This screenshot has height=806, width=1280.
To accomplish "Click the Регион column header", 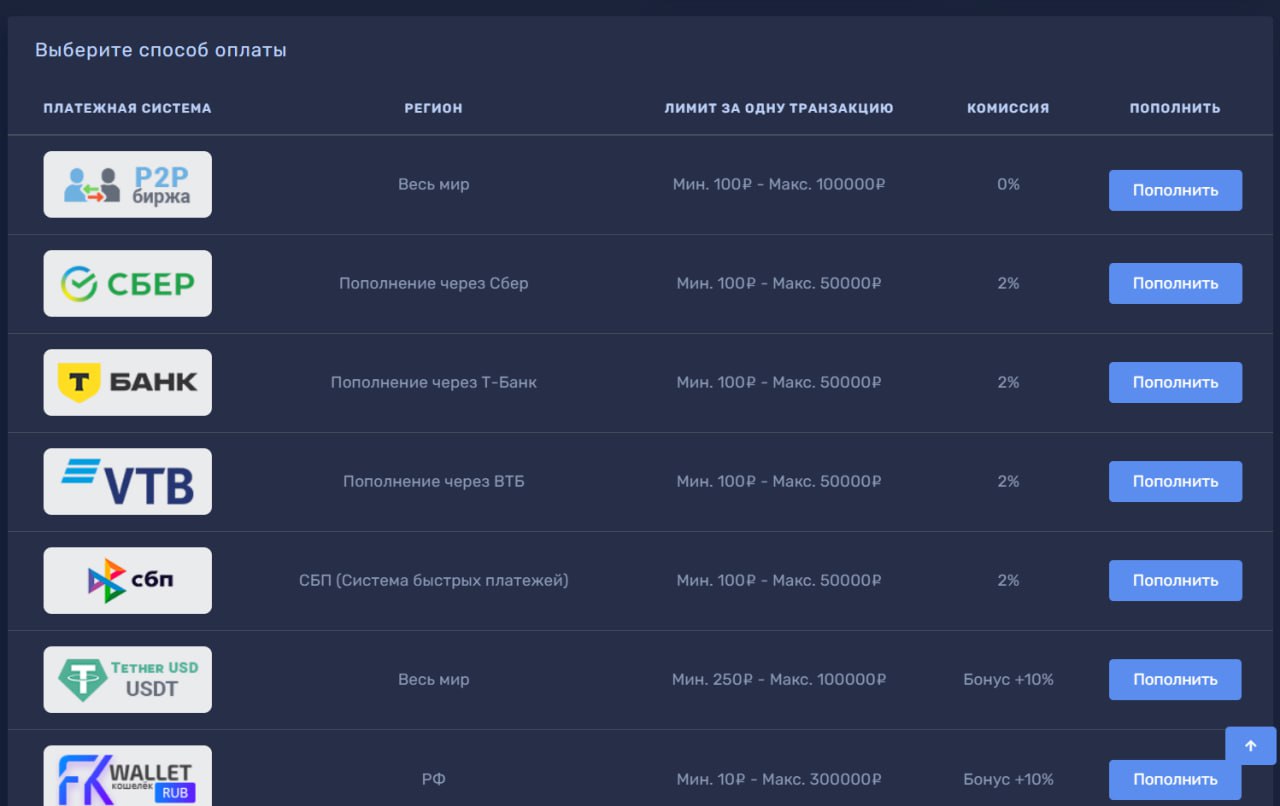I will click(x=433, y=108).
